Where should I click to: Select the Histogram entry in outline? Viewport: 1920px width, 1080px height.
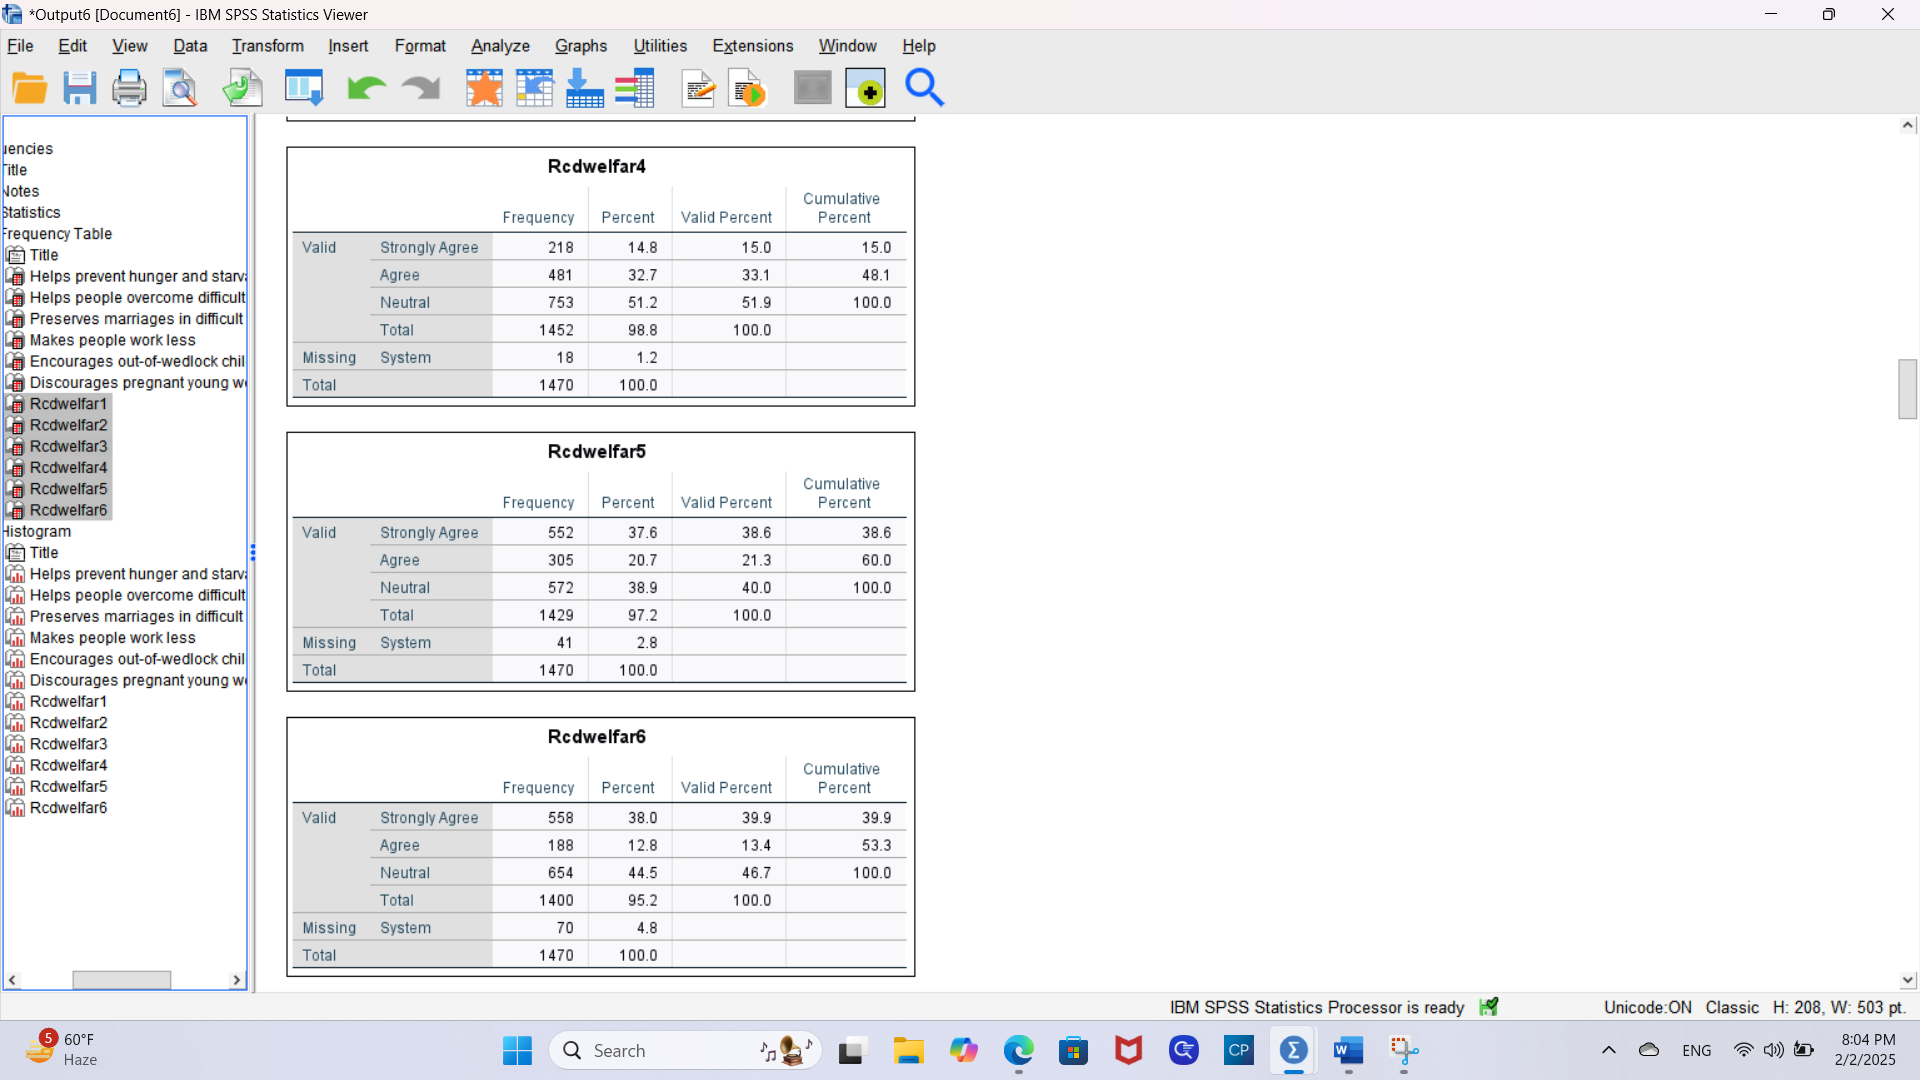tap(36, 531)
